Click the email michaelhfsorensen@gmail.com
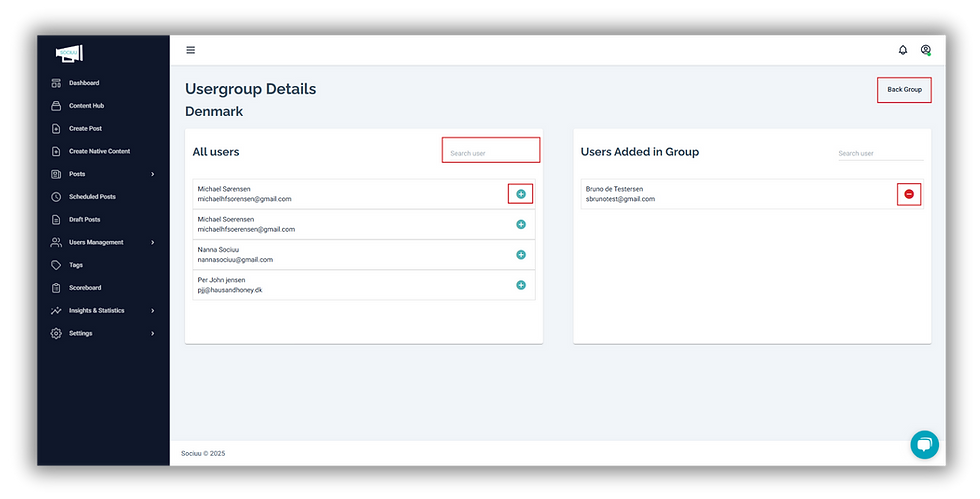 click(x=244, y=199)
